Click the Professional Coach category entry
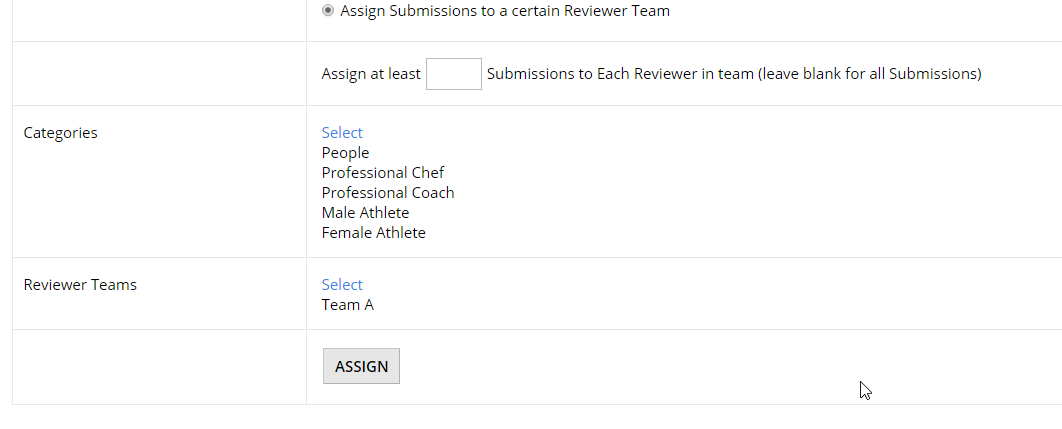The image size is (1062, 429). tap(388, 193)
